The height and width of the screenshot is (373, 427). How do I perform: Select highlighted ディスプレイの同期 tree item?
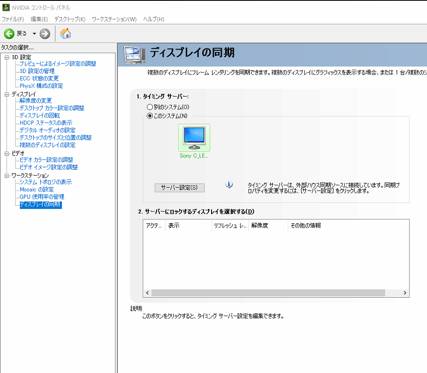[x=41, y=204]
